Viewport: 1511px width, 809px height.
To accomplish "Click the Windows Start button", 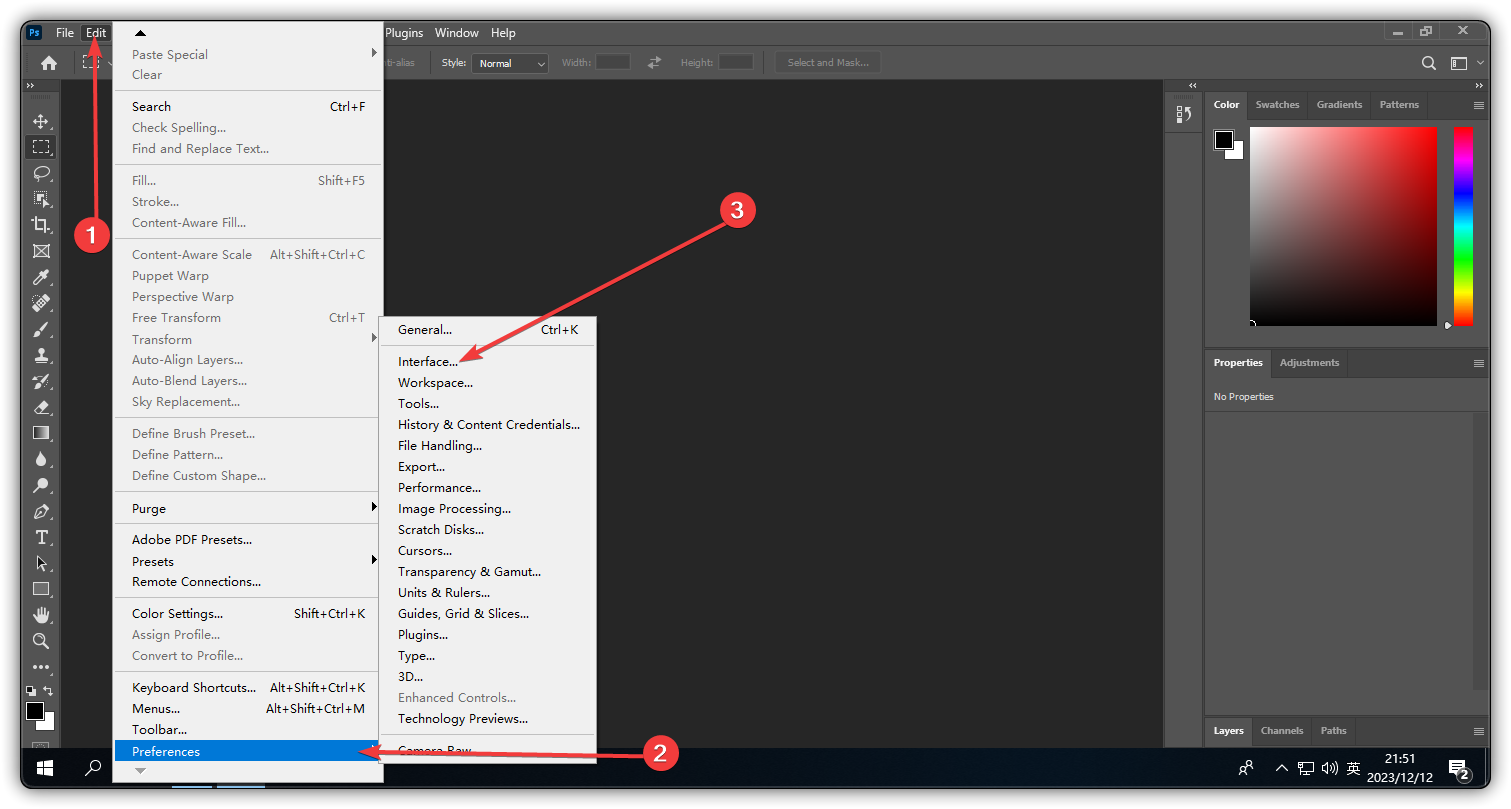I will [44, 768].
